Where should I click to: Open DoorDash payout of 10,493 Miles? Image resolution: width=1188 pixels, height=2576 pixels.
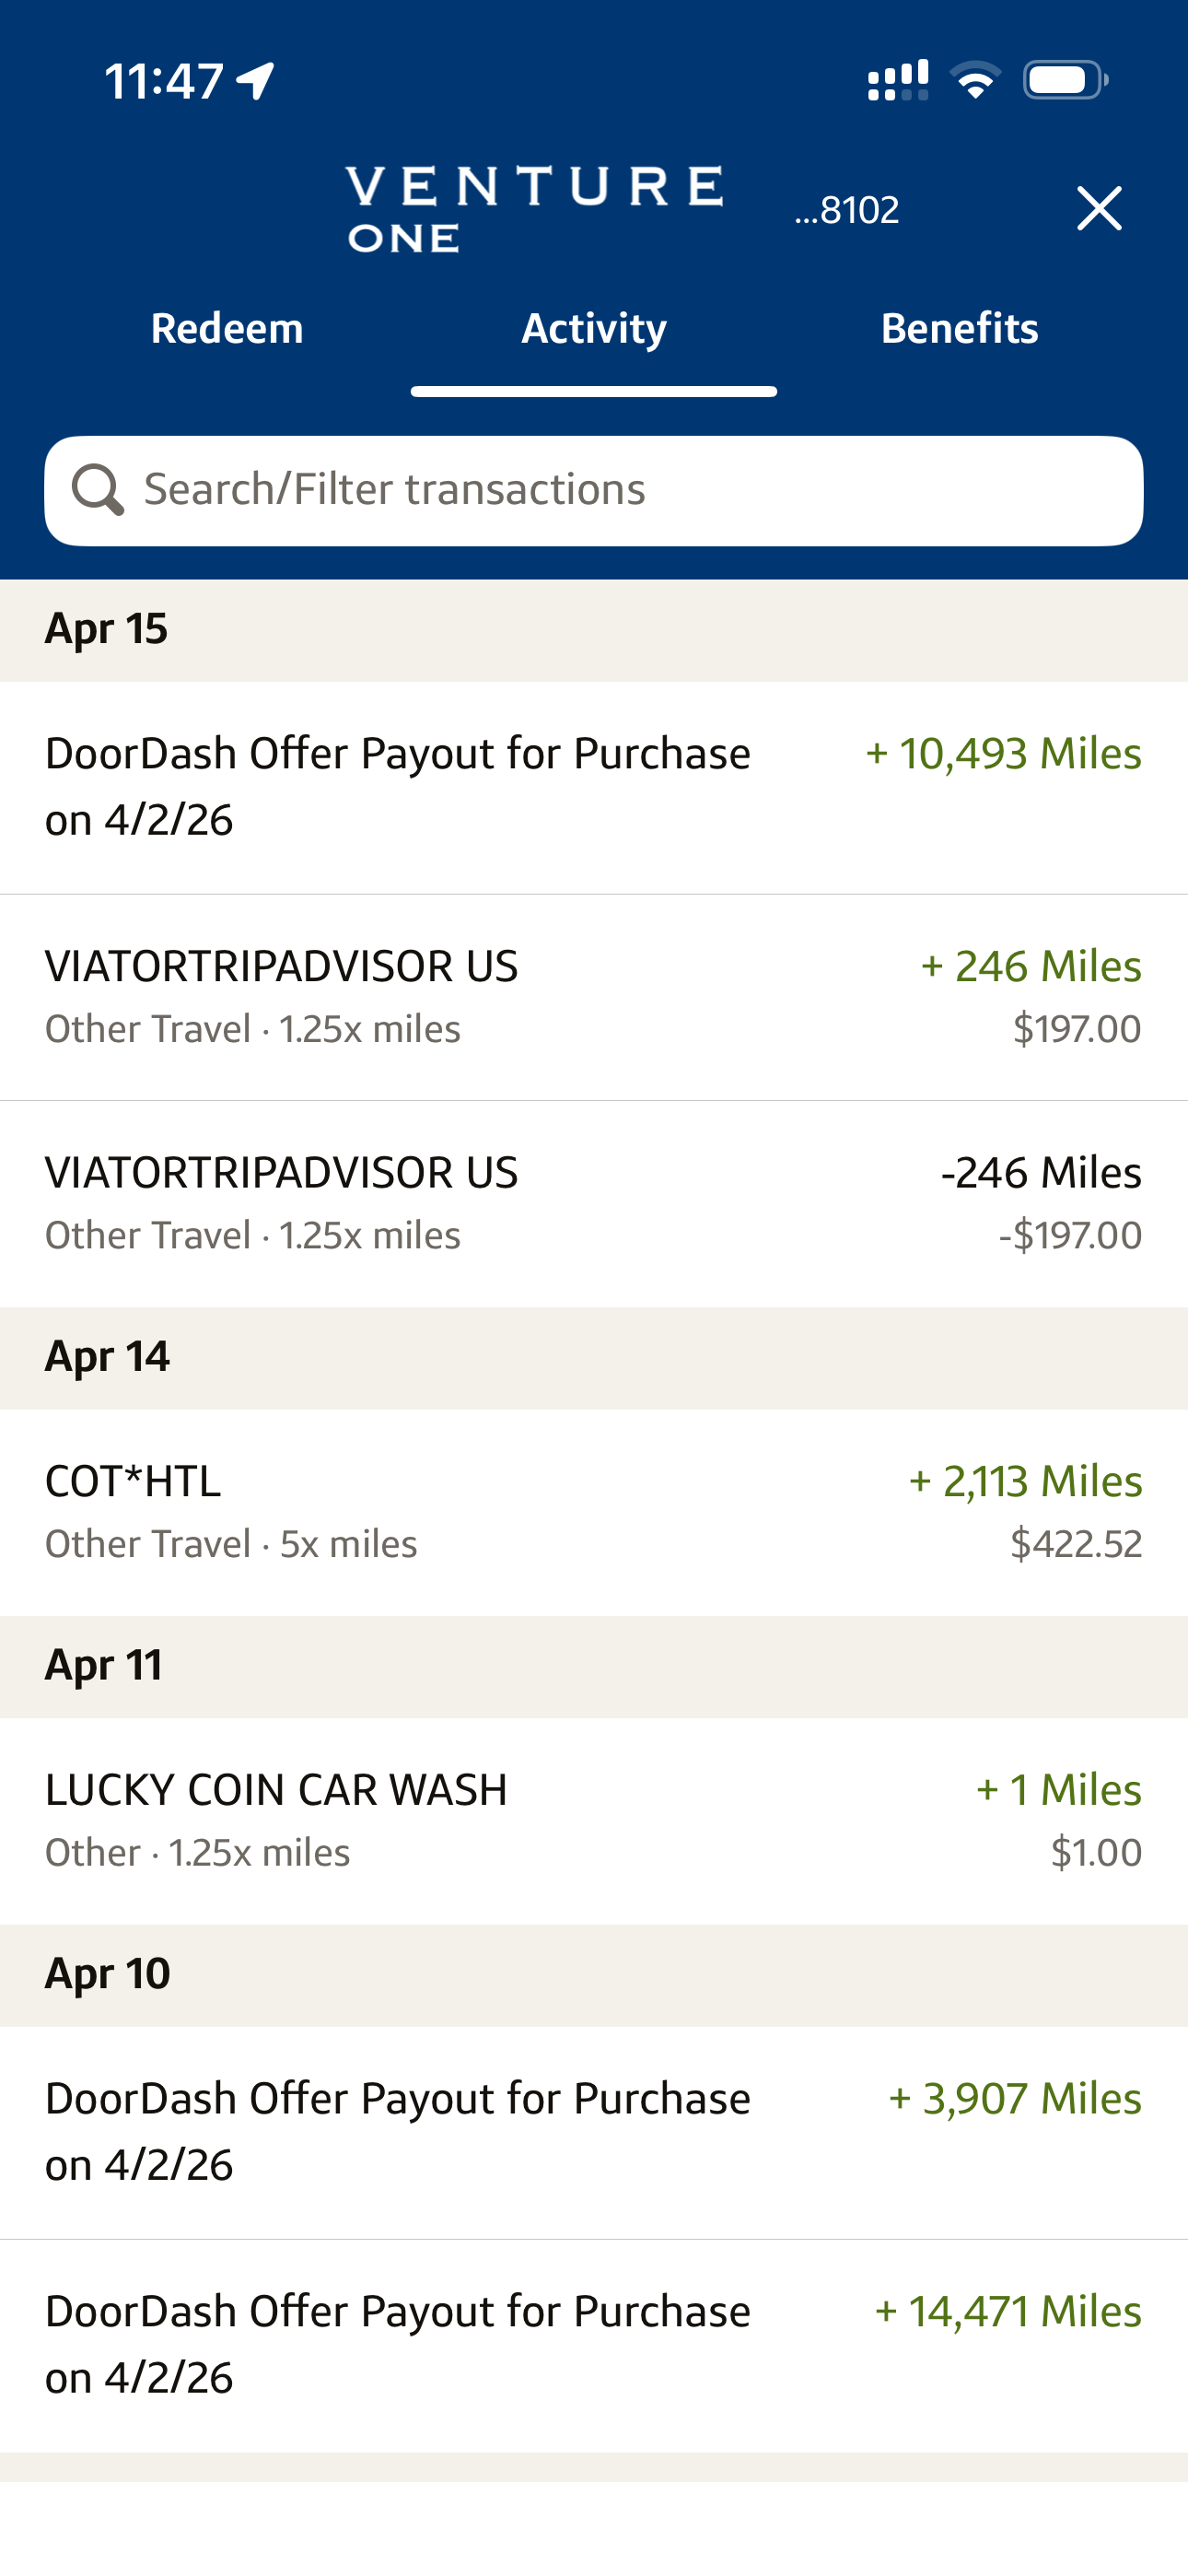click(x=594, y=787)
